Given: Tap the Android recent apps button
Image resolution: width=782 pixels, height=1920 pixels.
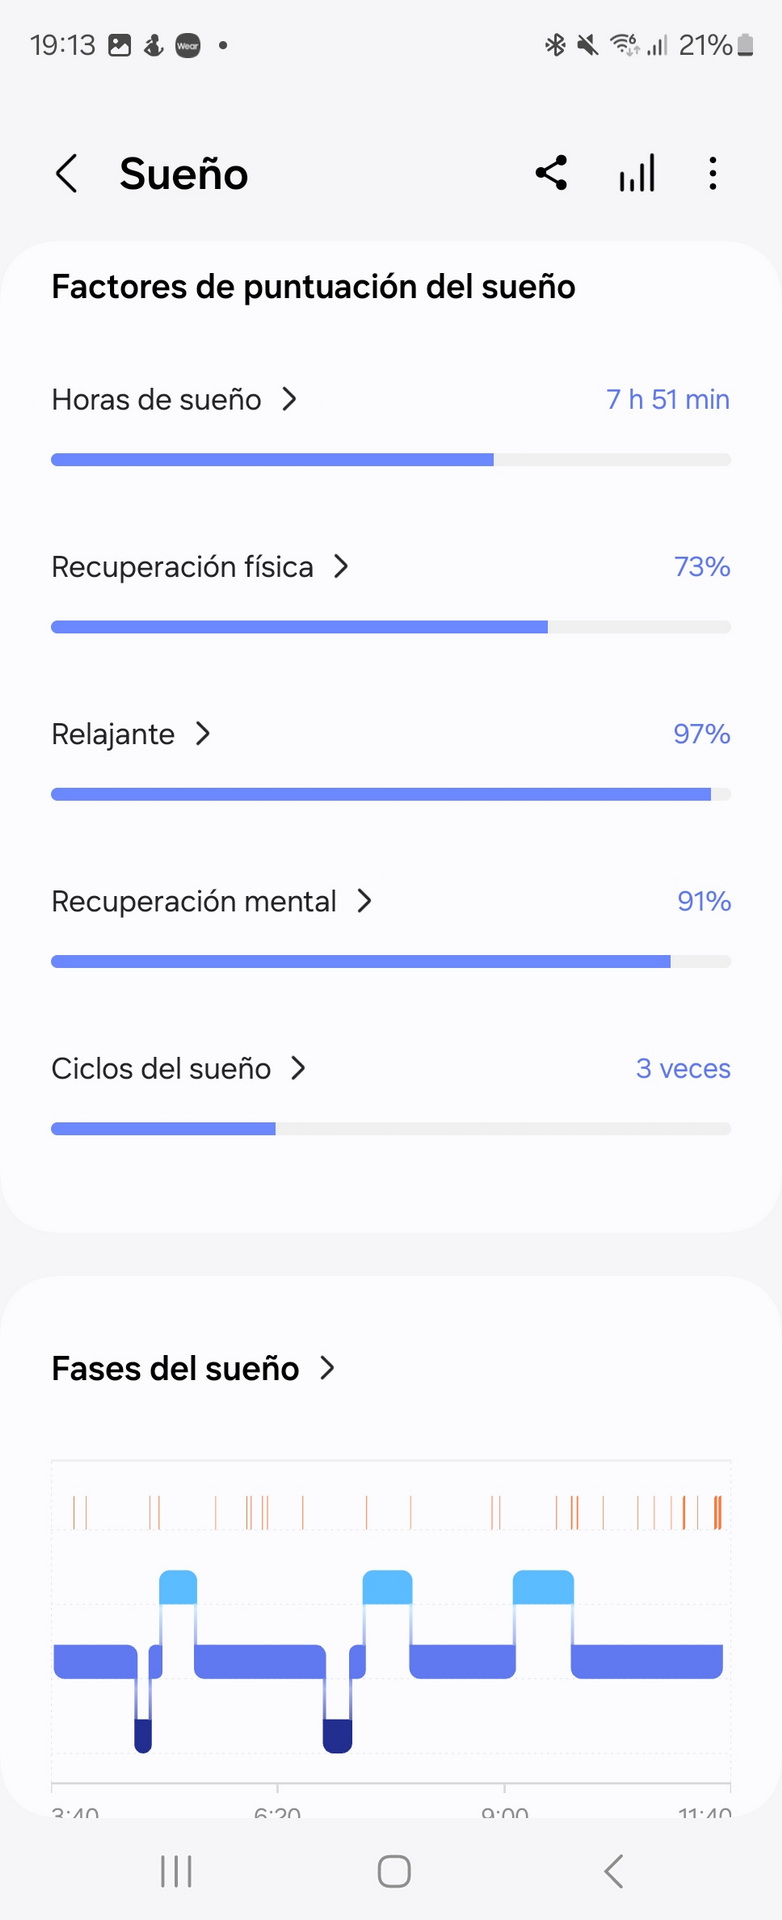Looking at the screenshot, I should 176,1871.
